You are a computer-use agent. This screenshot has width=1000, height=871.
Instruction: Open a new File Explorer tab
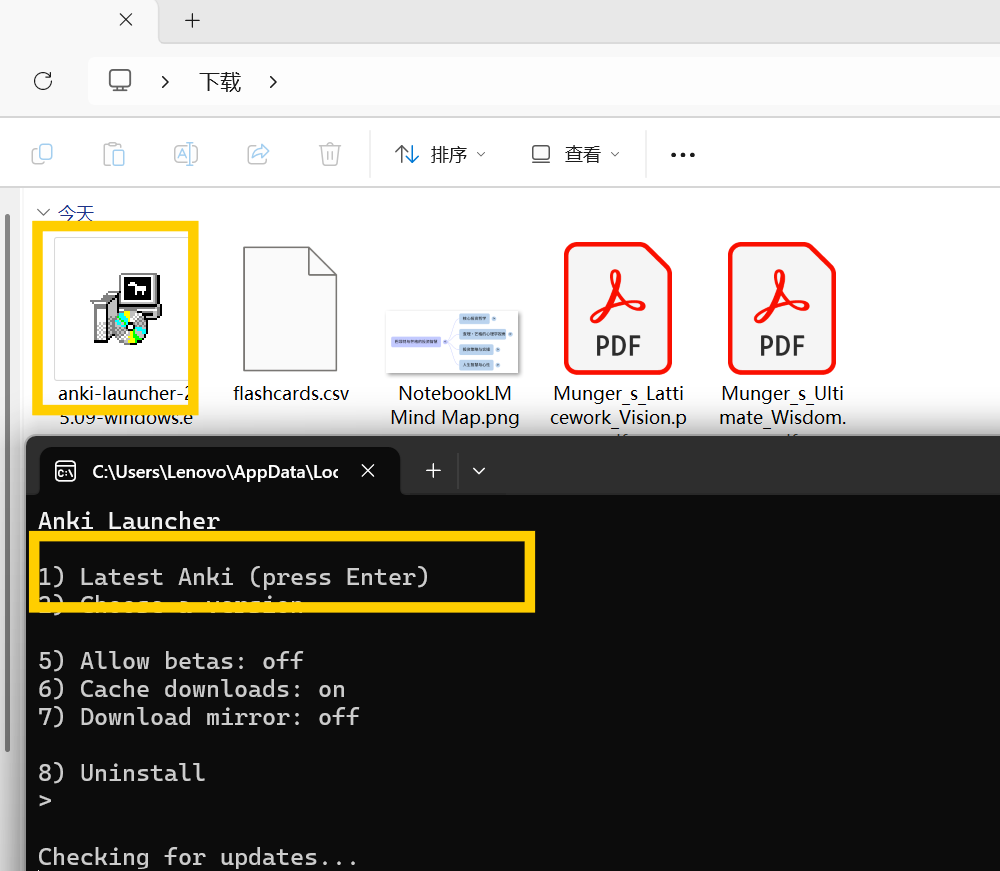[x=192, y=21]
